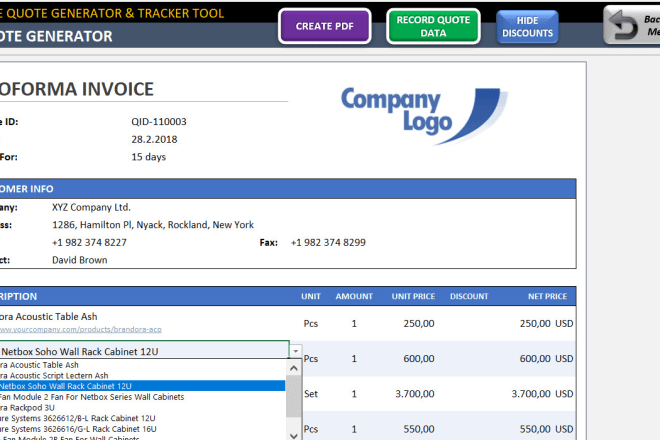Click the back arrow menu button
Image resolution: width=660 pixels, height=440 pixels.
[632, 25]
